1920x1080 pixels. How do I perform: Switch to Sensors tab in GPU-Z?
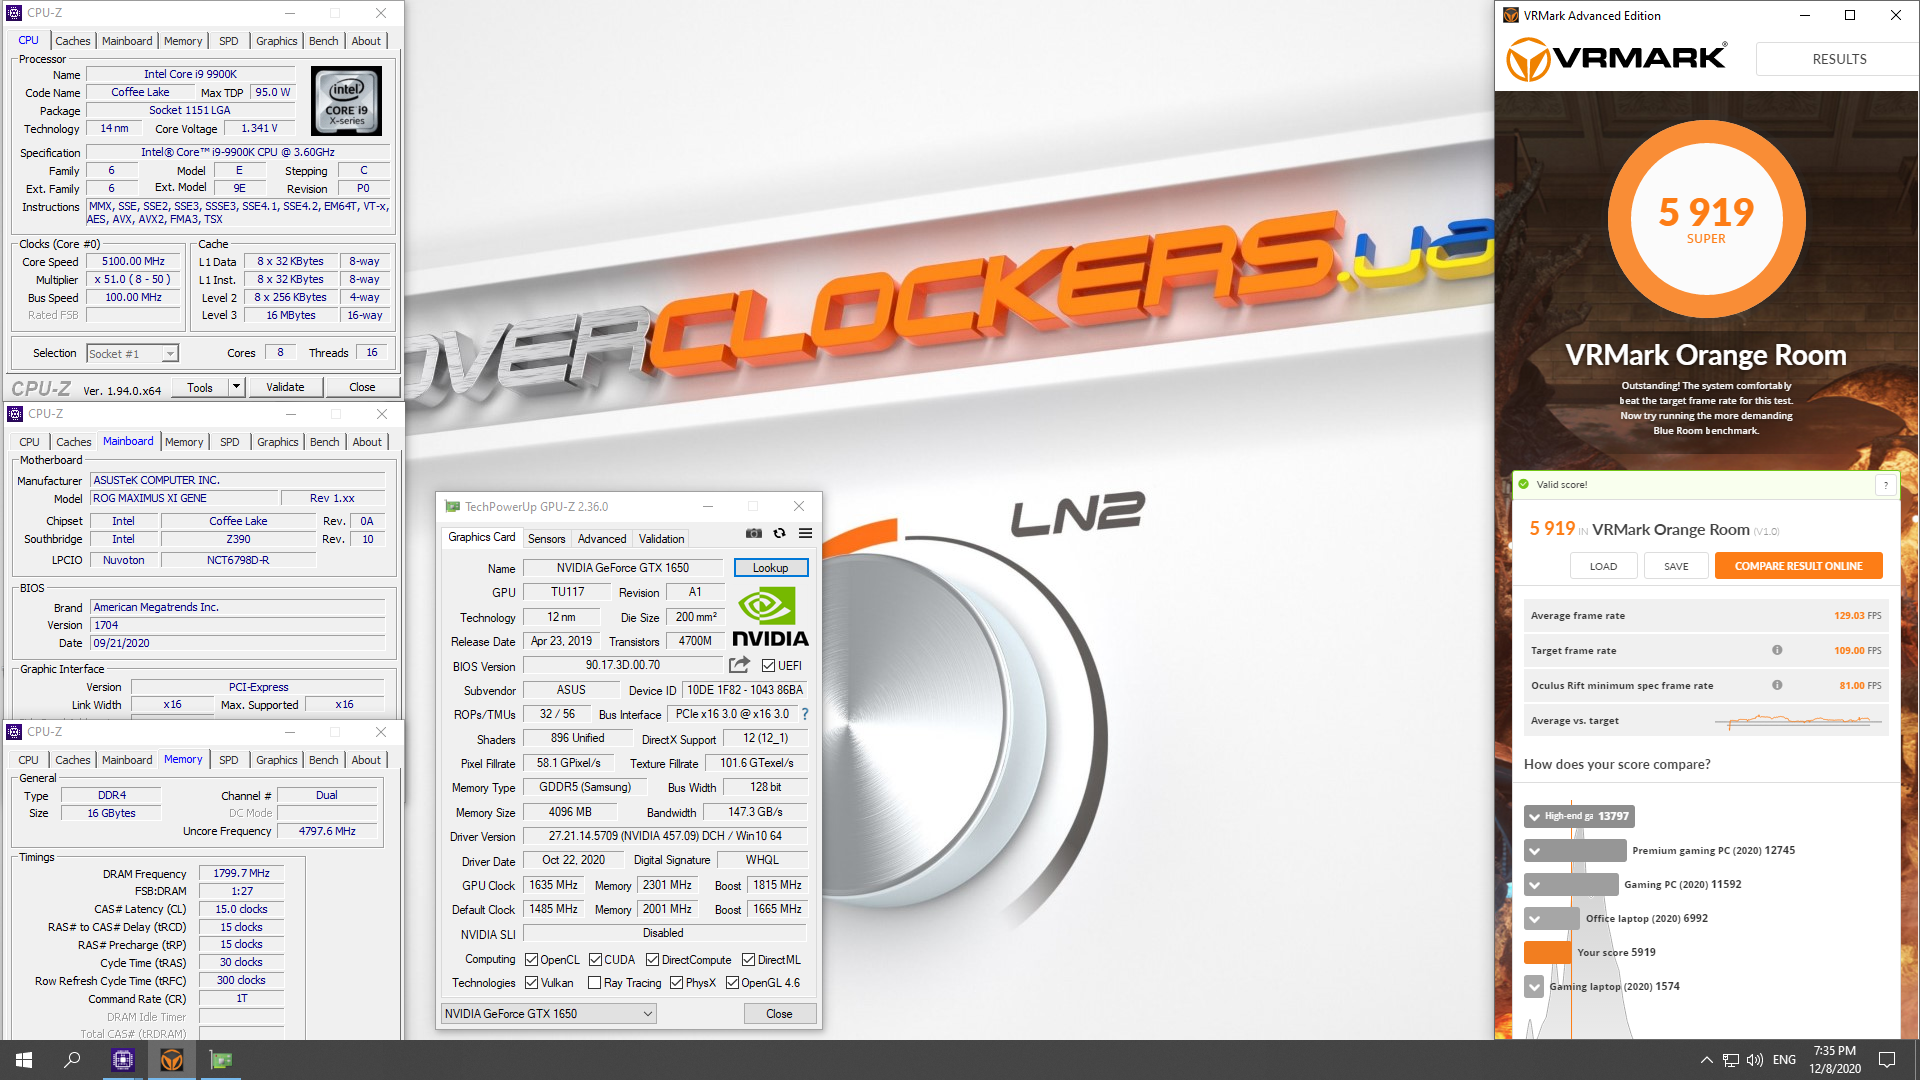(x=546, y=539)
